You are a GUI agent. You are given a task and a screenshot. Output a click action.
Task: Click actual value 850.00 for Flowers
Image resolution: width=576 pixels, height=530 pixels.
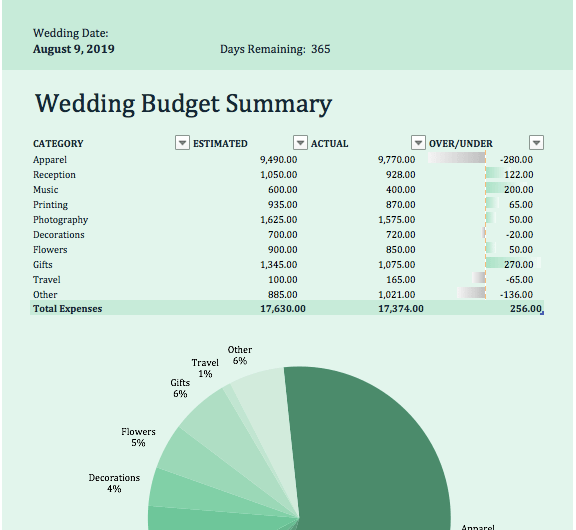[x=401, y=250]
